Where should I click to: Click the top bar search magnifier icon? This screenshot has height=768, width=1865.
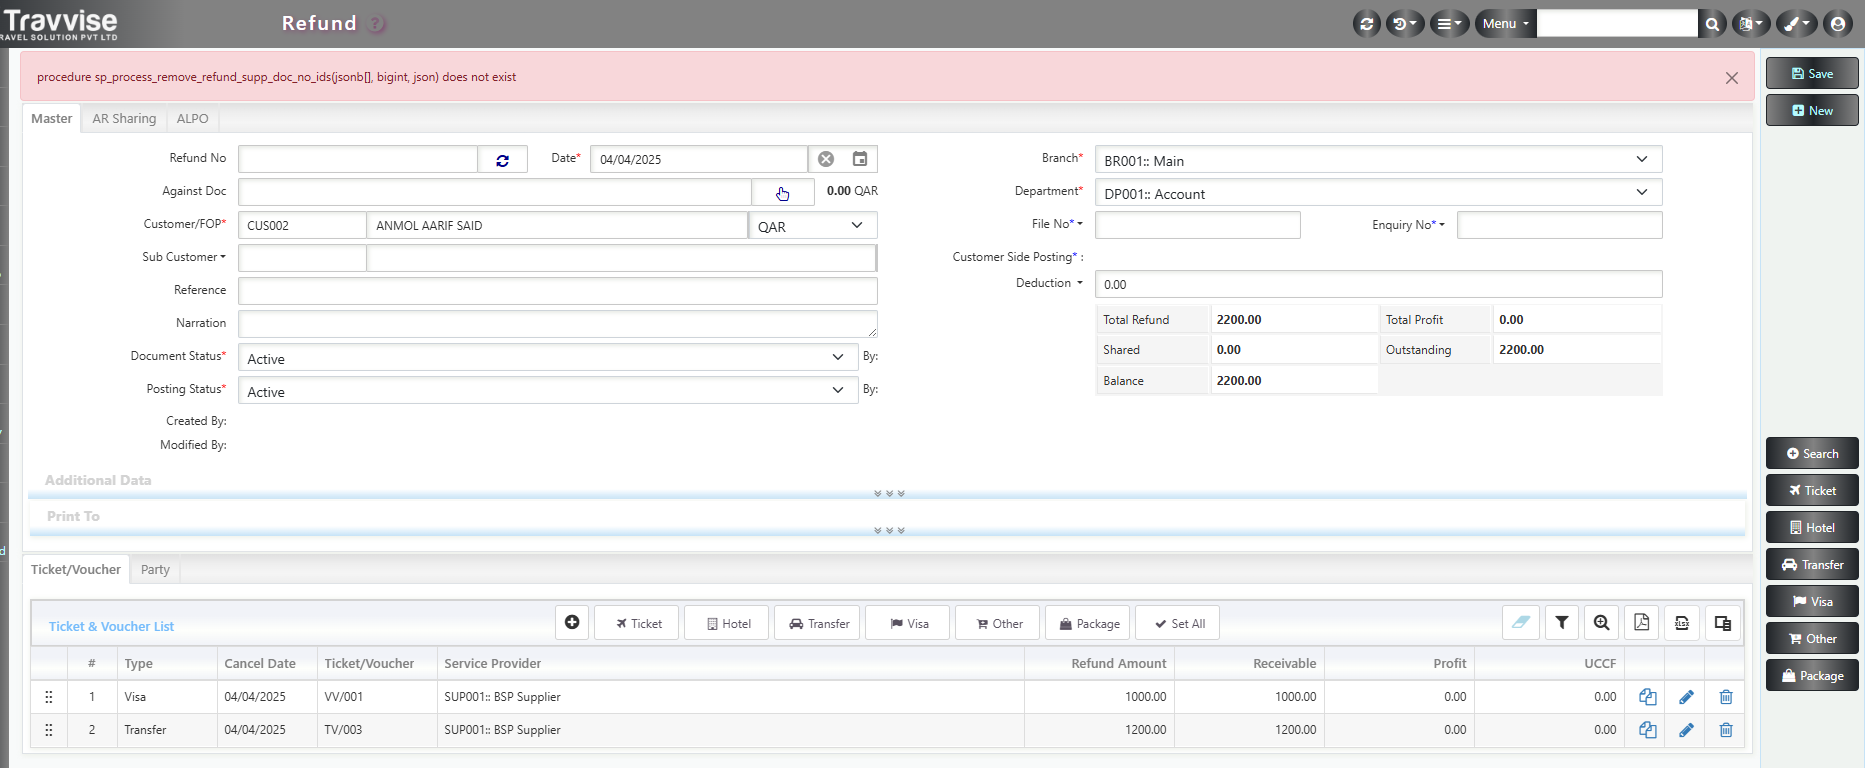point(1713,24)
